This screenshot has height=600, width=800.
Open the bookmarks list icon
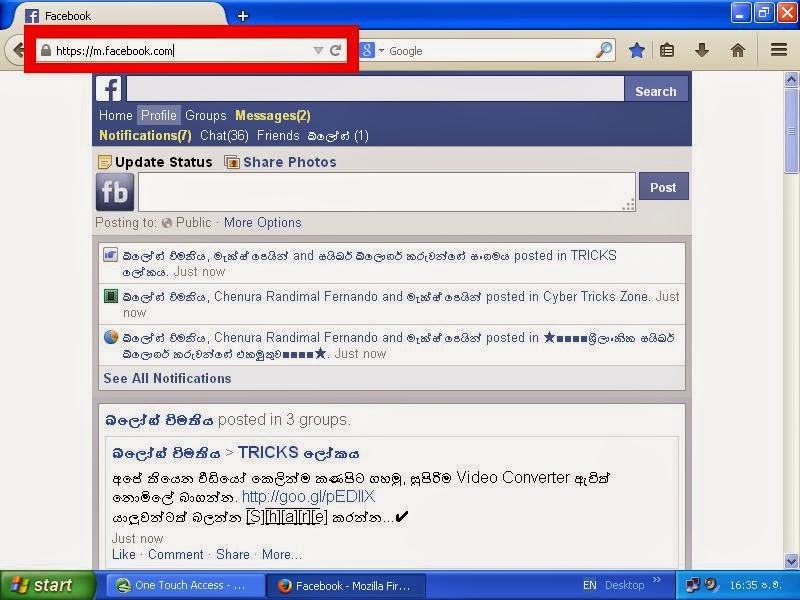click(667, 50)
